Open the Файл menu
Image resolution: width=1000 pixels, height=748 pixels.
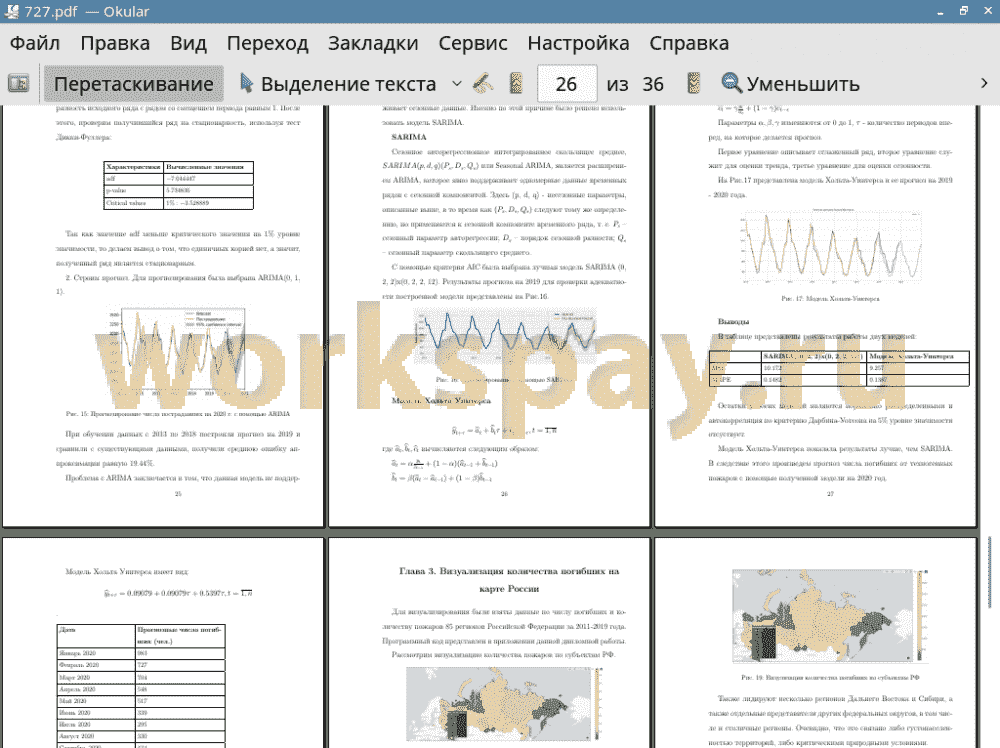tap(35, 43)
